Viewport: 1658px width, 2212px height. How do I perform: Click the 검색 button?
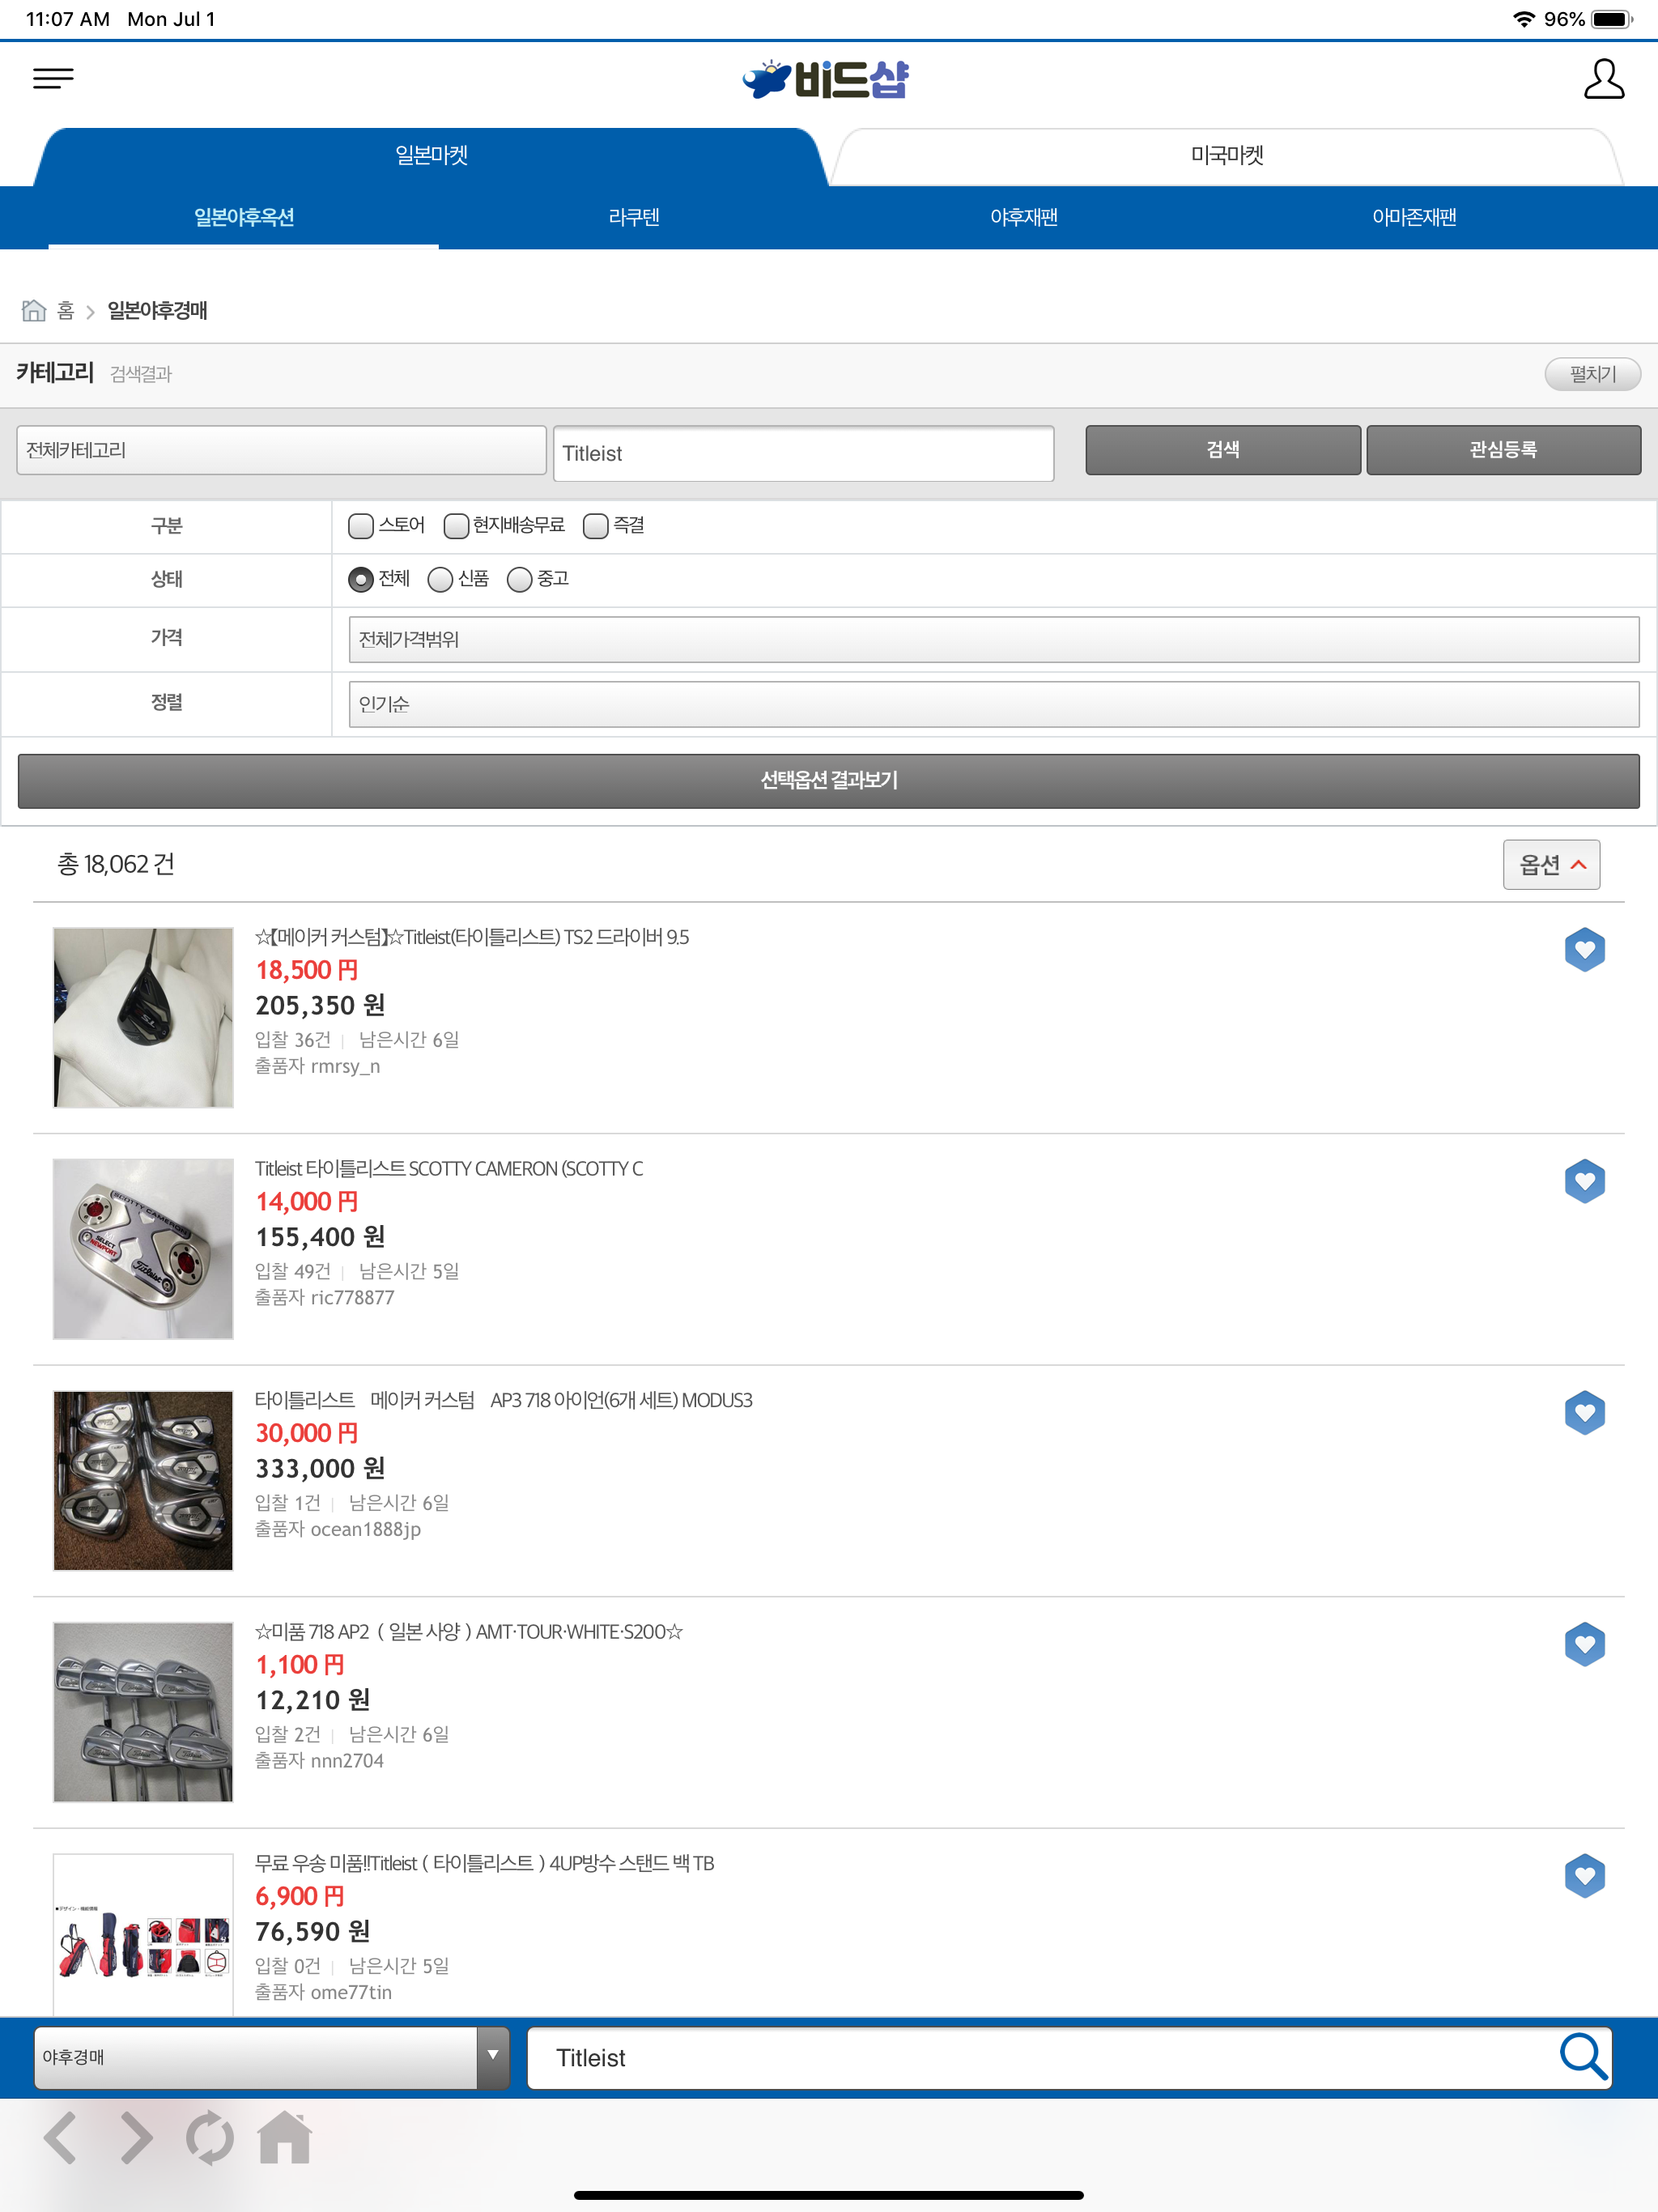pyautogui.click(x=1223, y=450)
